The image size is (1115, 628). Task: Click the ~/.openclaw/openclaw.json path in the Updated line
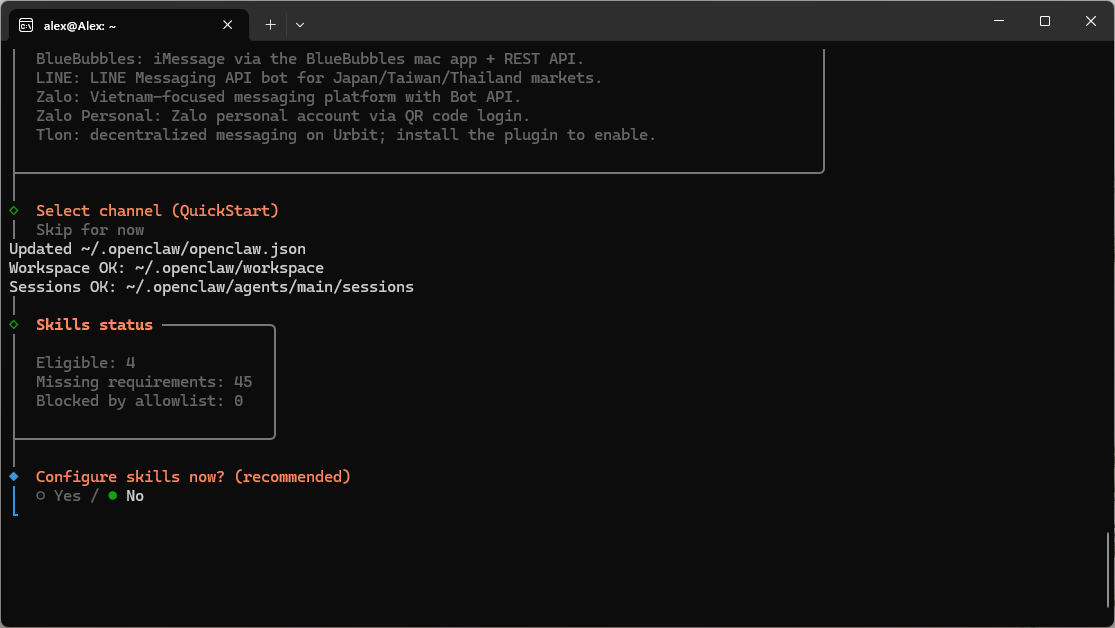[x=193, y=249]
